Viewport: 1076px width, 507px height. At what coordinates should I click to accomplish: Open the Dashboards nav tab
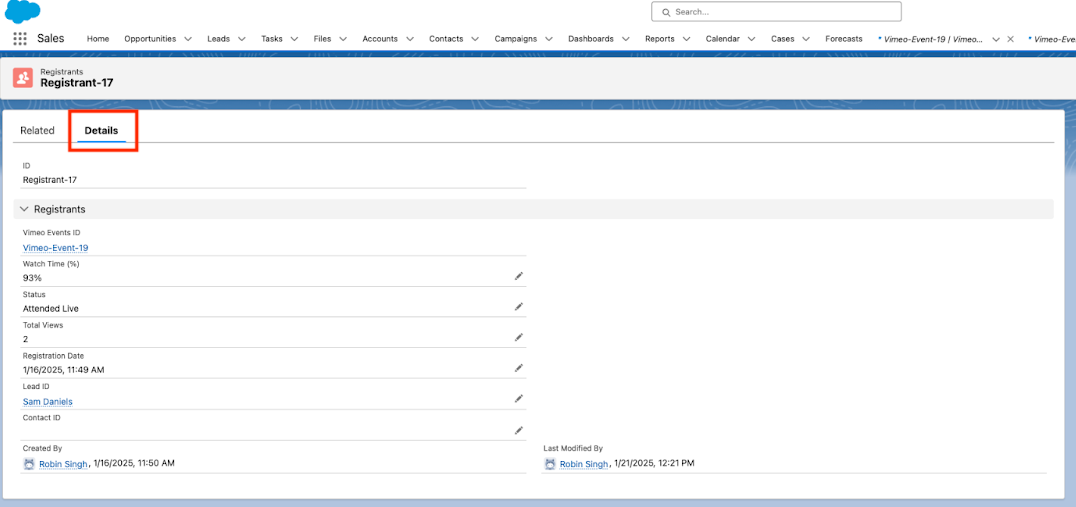tap(591, 39)
